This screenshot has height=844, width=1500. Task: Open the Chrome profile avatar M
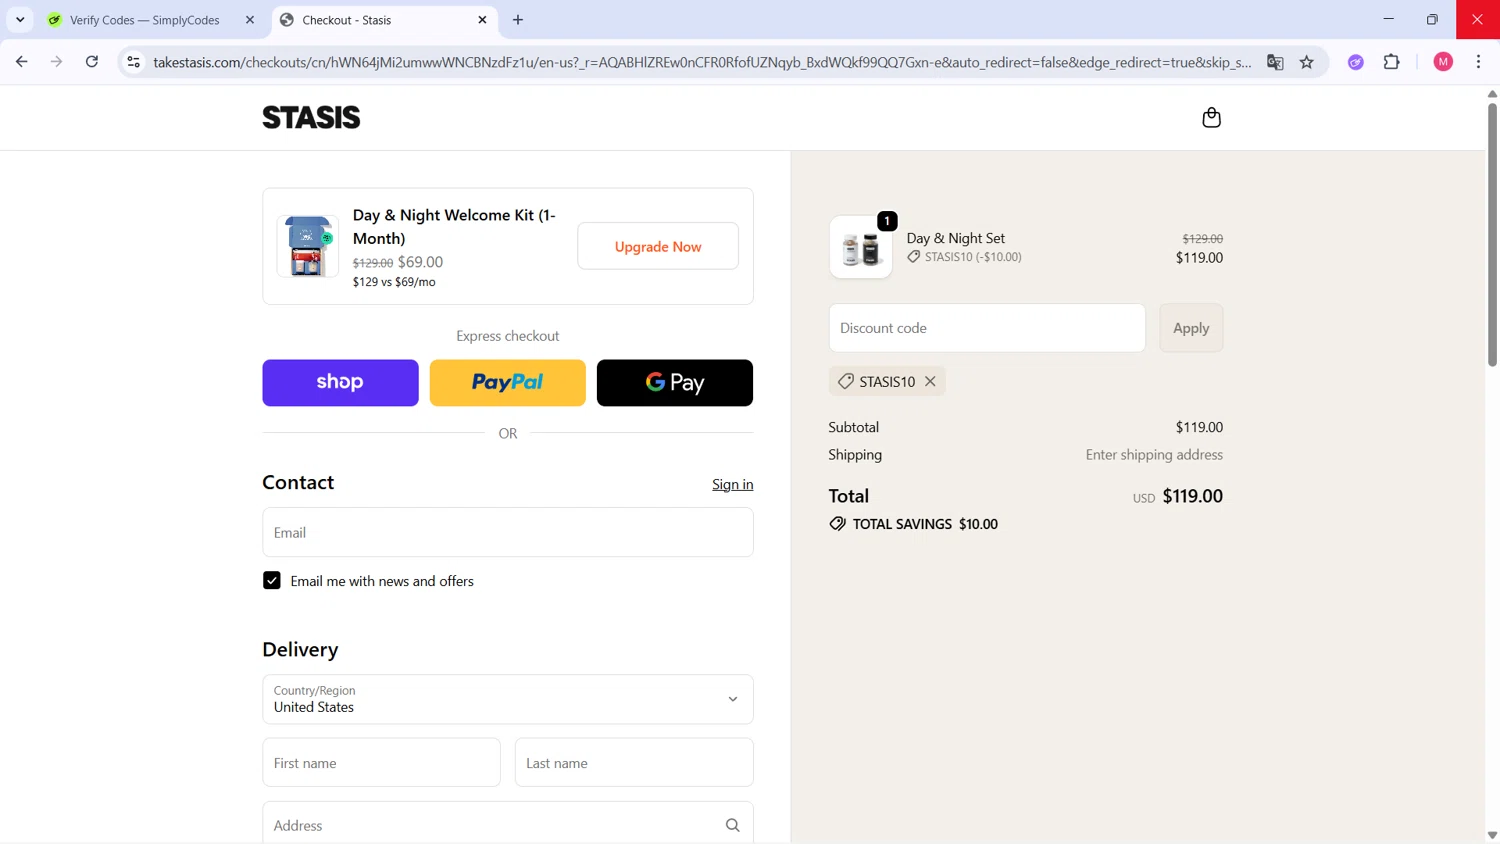pyautogui.click(x=1443, y=62)
